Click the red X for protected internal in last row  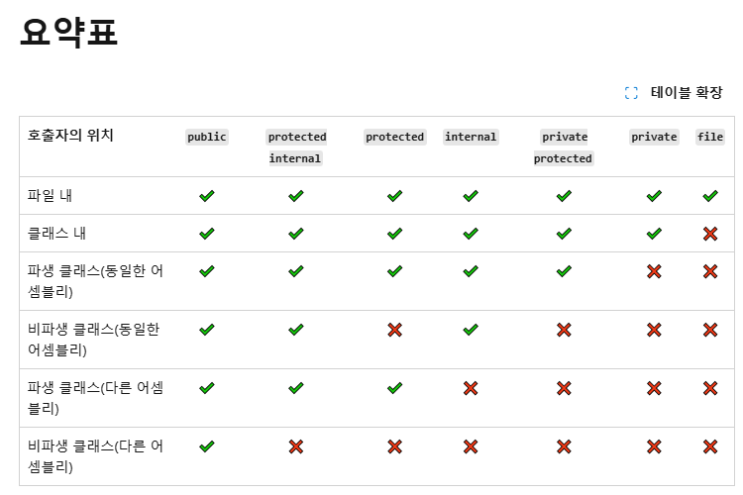point(296,447)
